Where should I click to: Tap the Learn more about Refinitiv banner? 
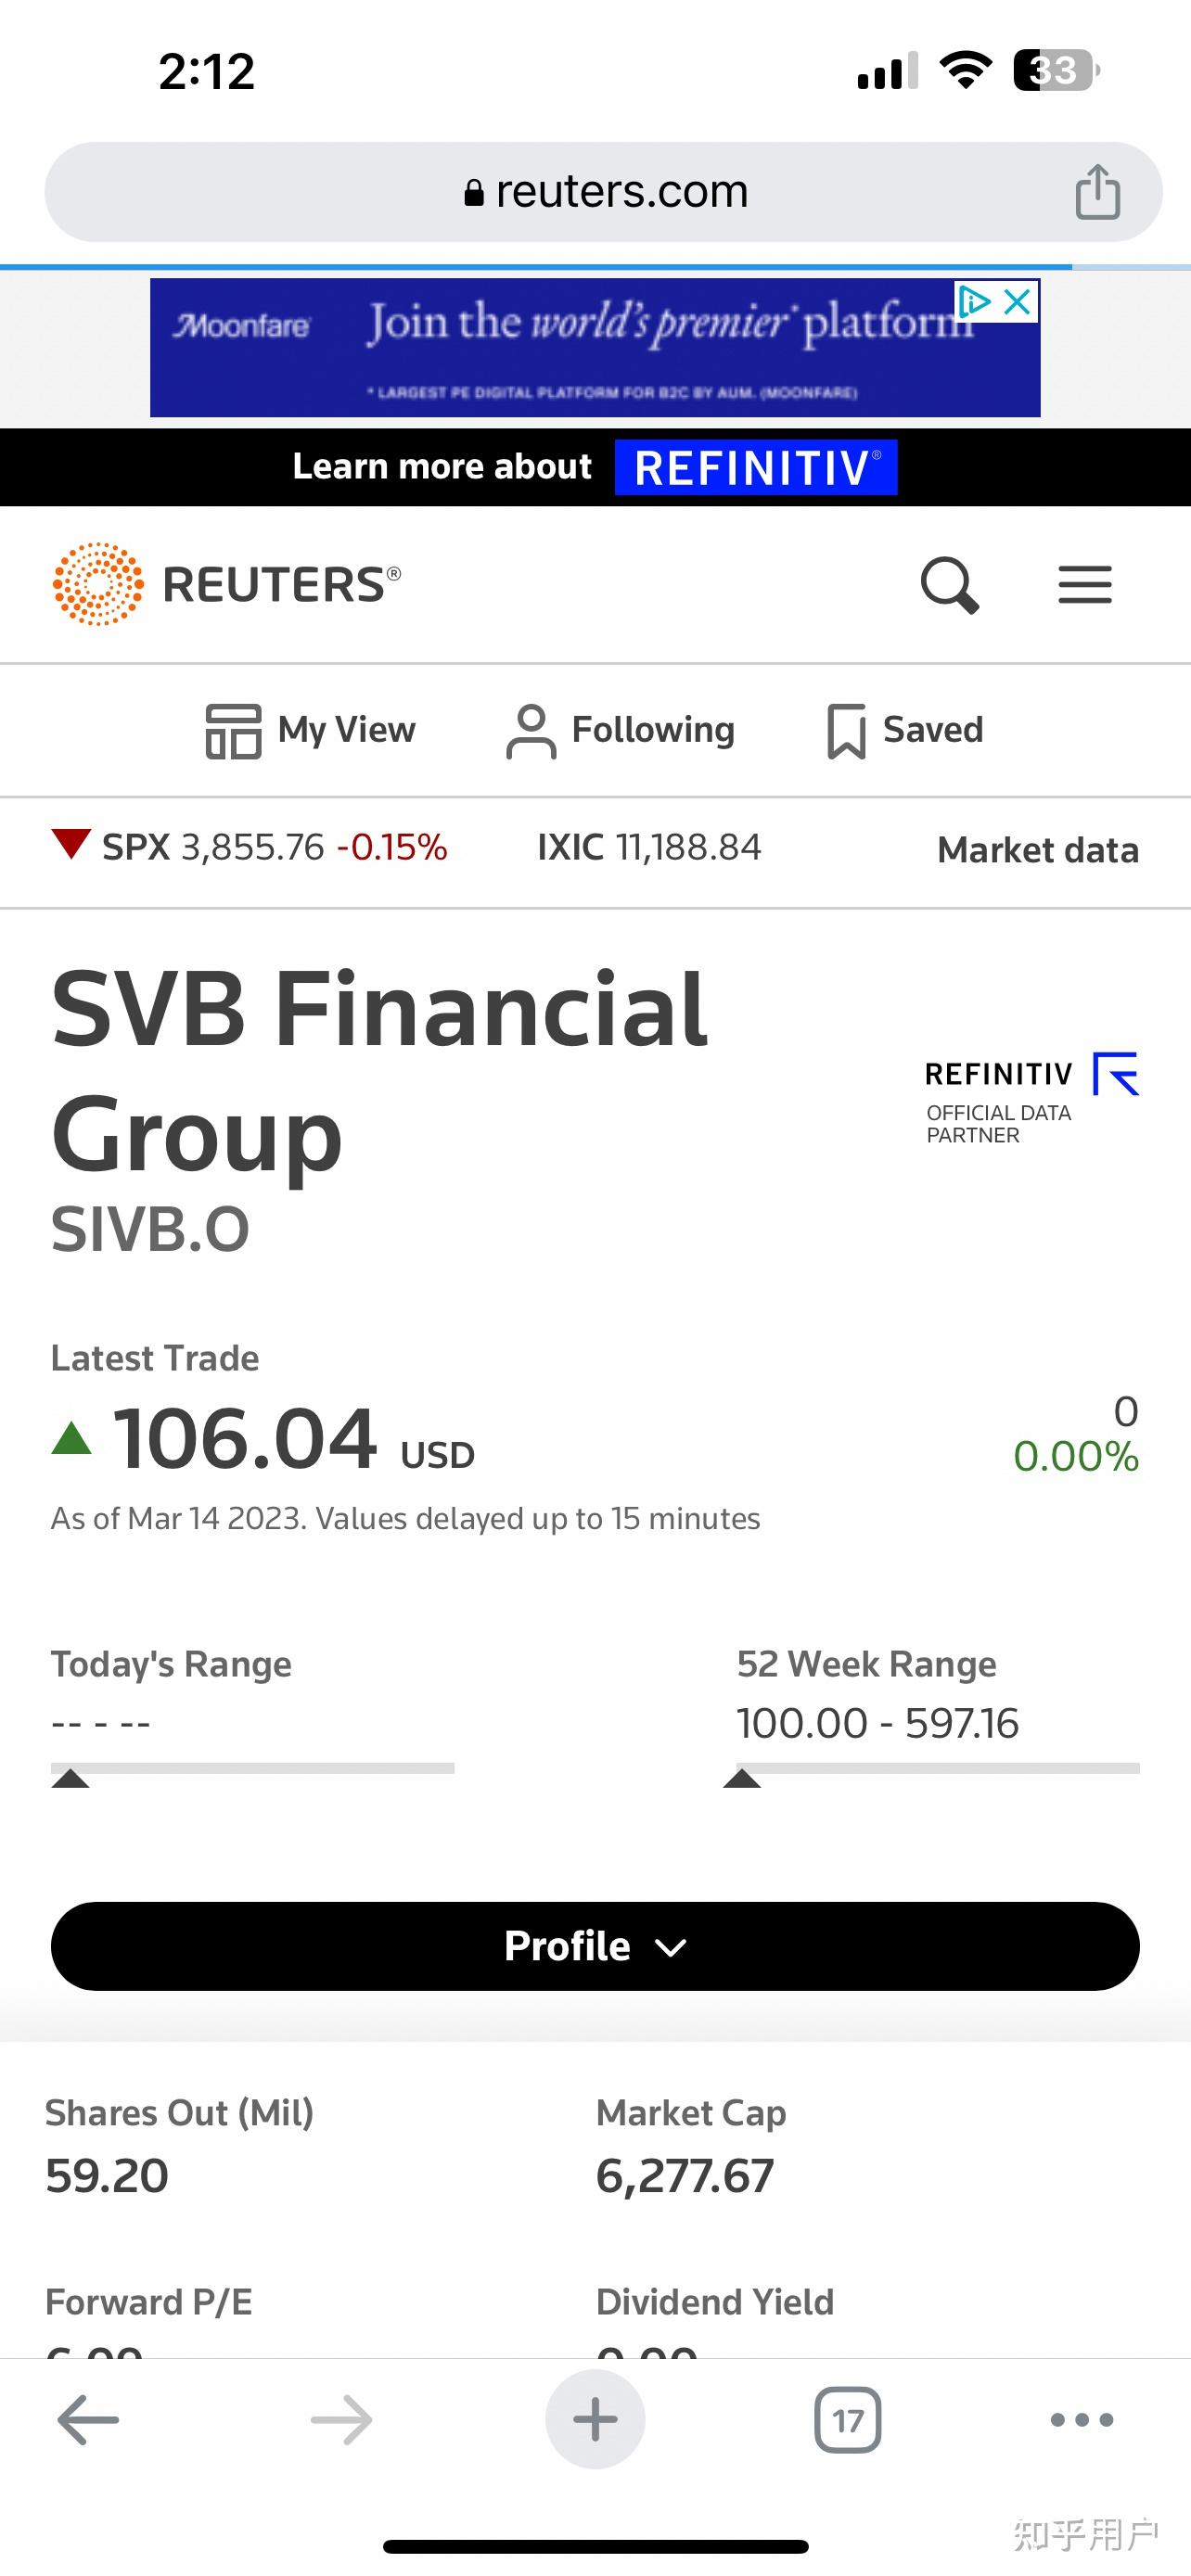tap(595, 467)
